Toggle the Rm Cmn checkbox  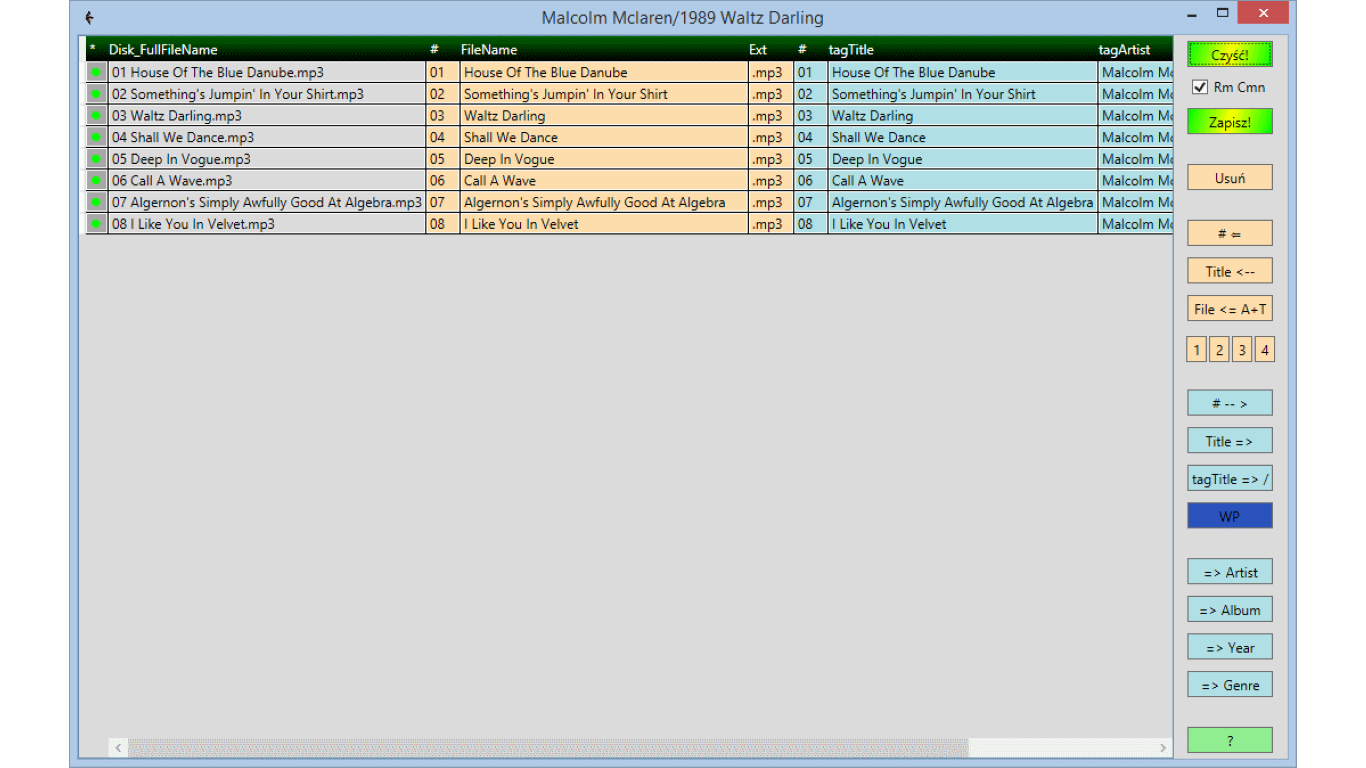(1200, 87)
